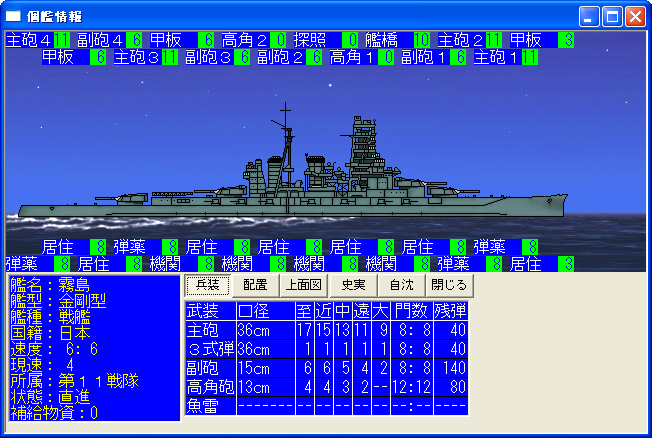Screen dimensions: 652x438
Task: Click the 状態:直進 line
Action: pyautogui.click(x=50, y=397)
